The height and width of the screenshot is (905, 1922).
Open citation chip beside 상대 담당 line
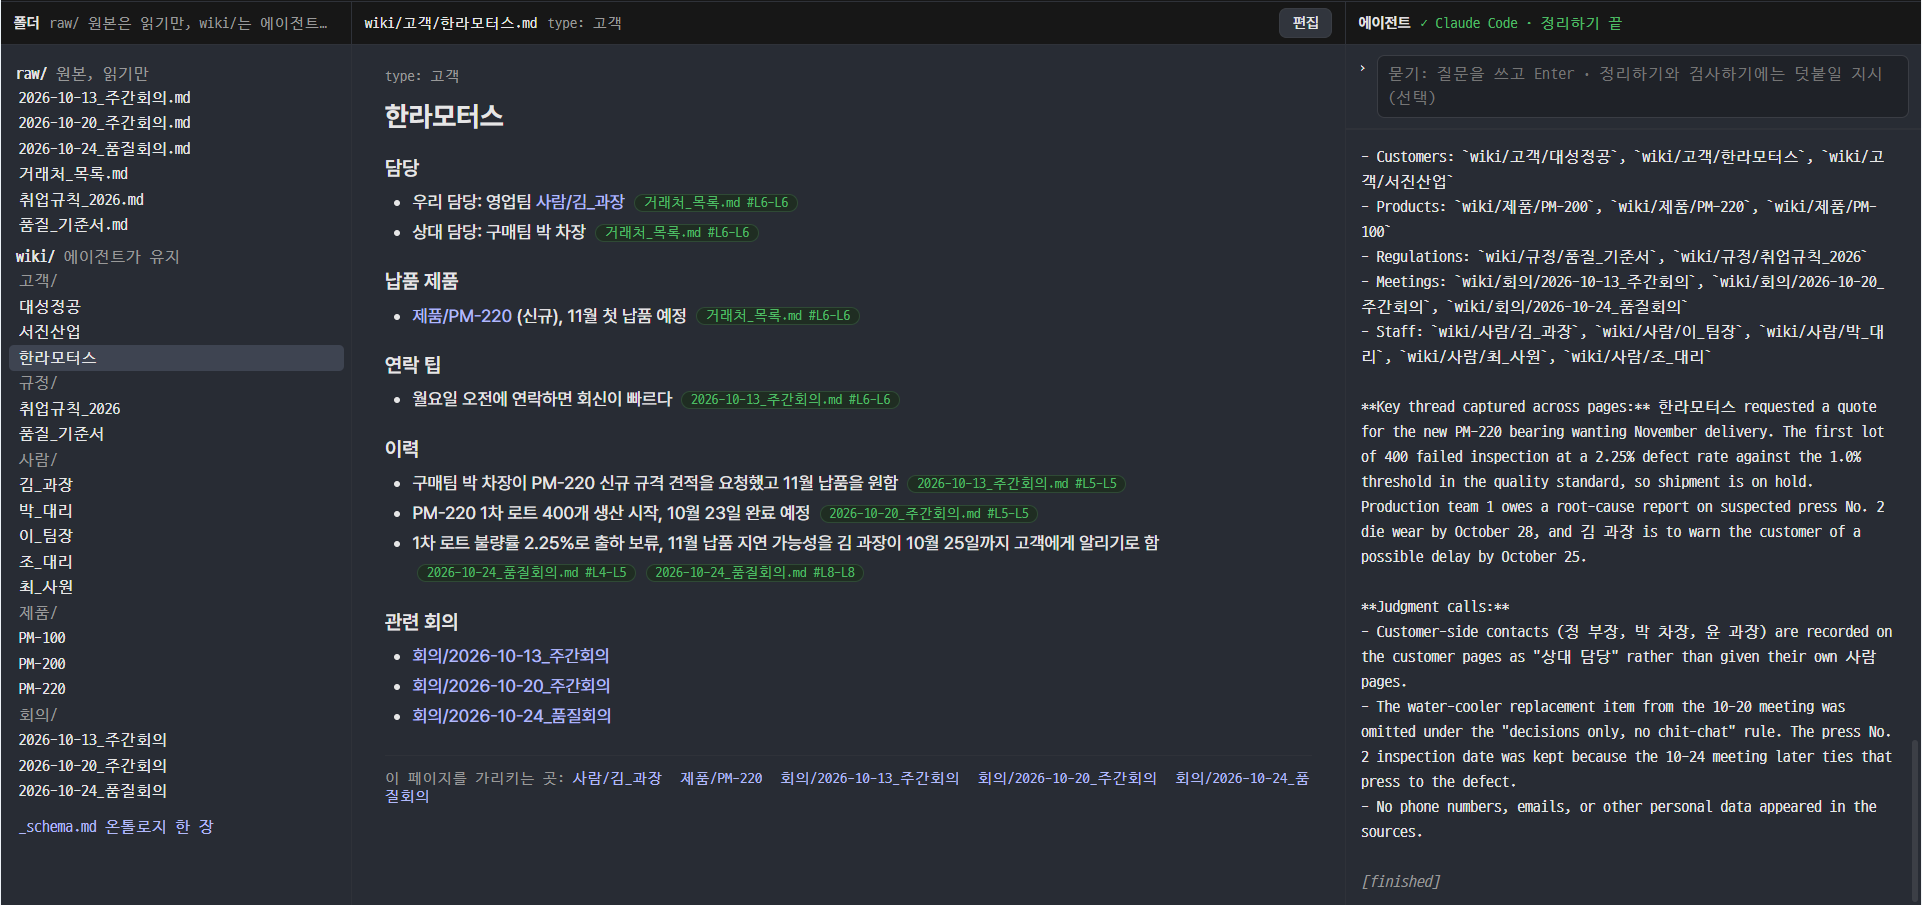(x=677, y=233)
